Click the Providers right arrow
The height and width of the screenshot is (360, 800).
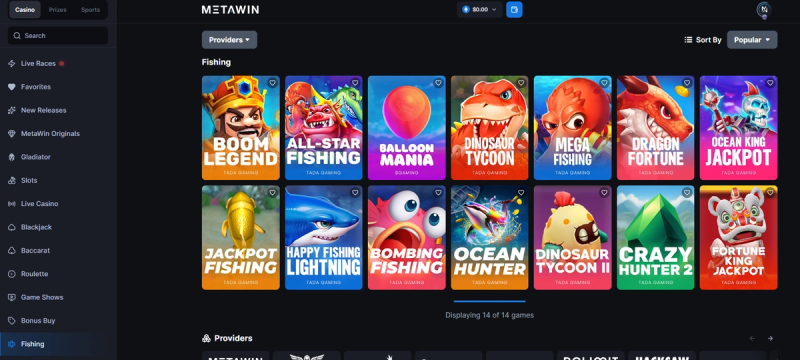770,339
